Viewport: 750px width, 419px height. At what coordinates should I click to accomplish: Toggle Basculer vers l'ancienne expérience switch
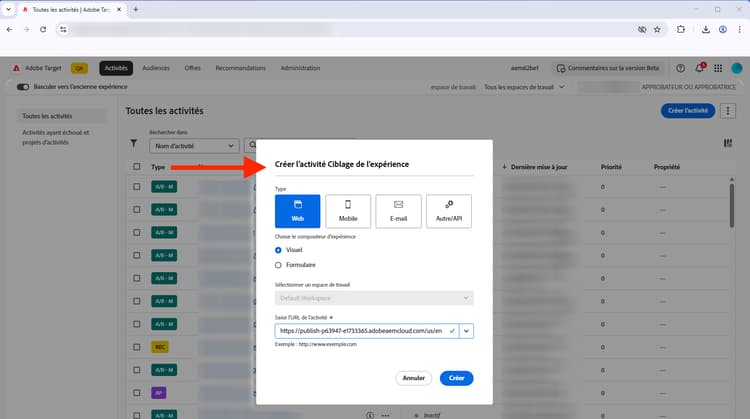[x=23, y=87]
